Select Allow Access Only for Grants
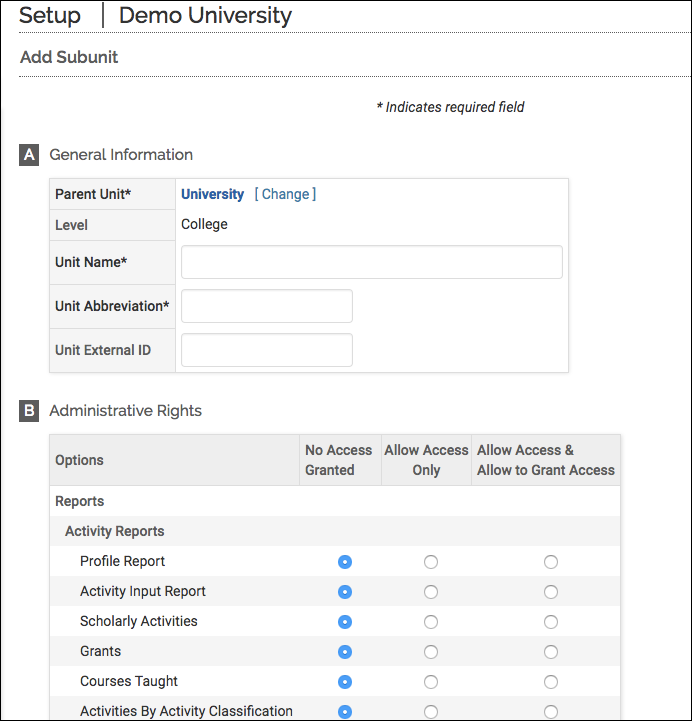This screenshot has width=692, height=721. click(x=430, y=652)
